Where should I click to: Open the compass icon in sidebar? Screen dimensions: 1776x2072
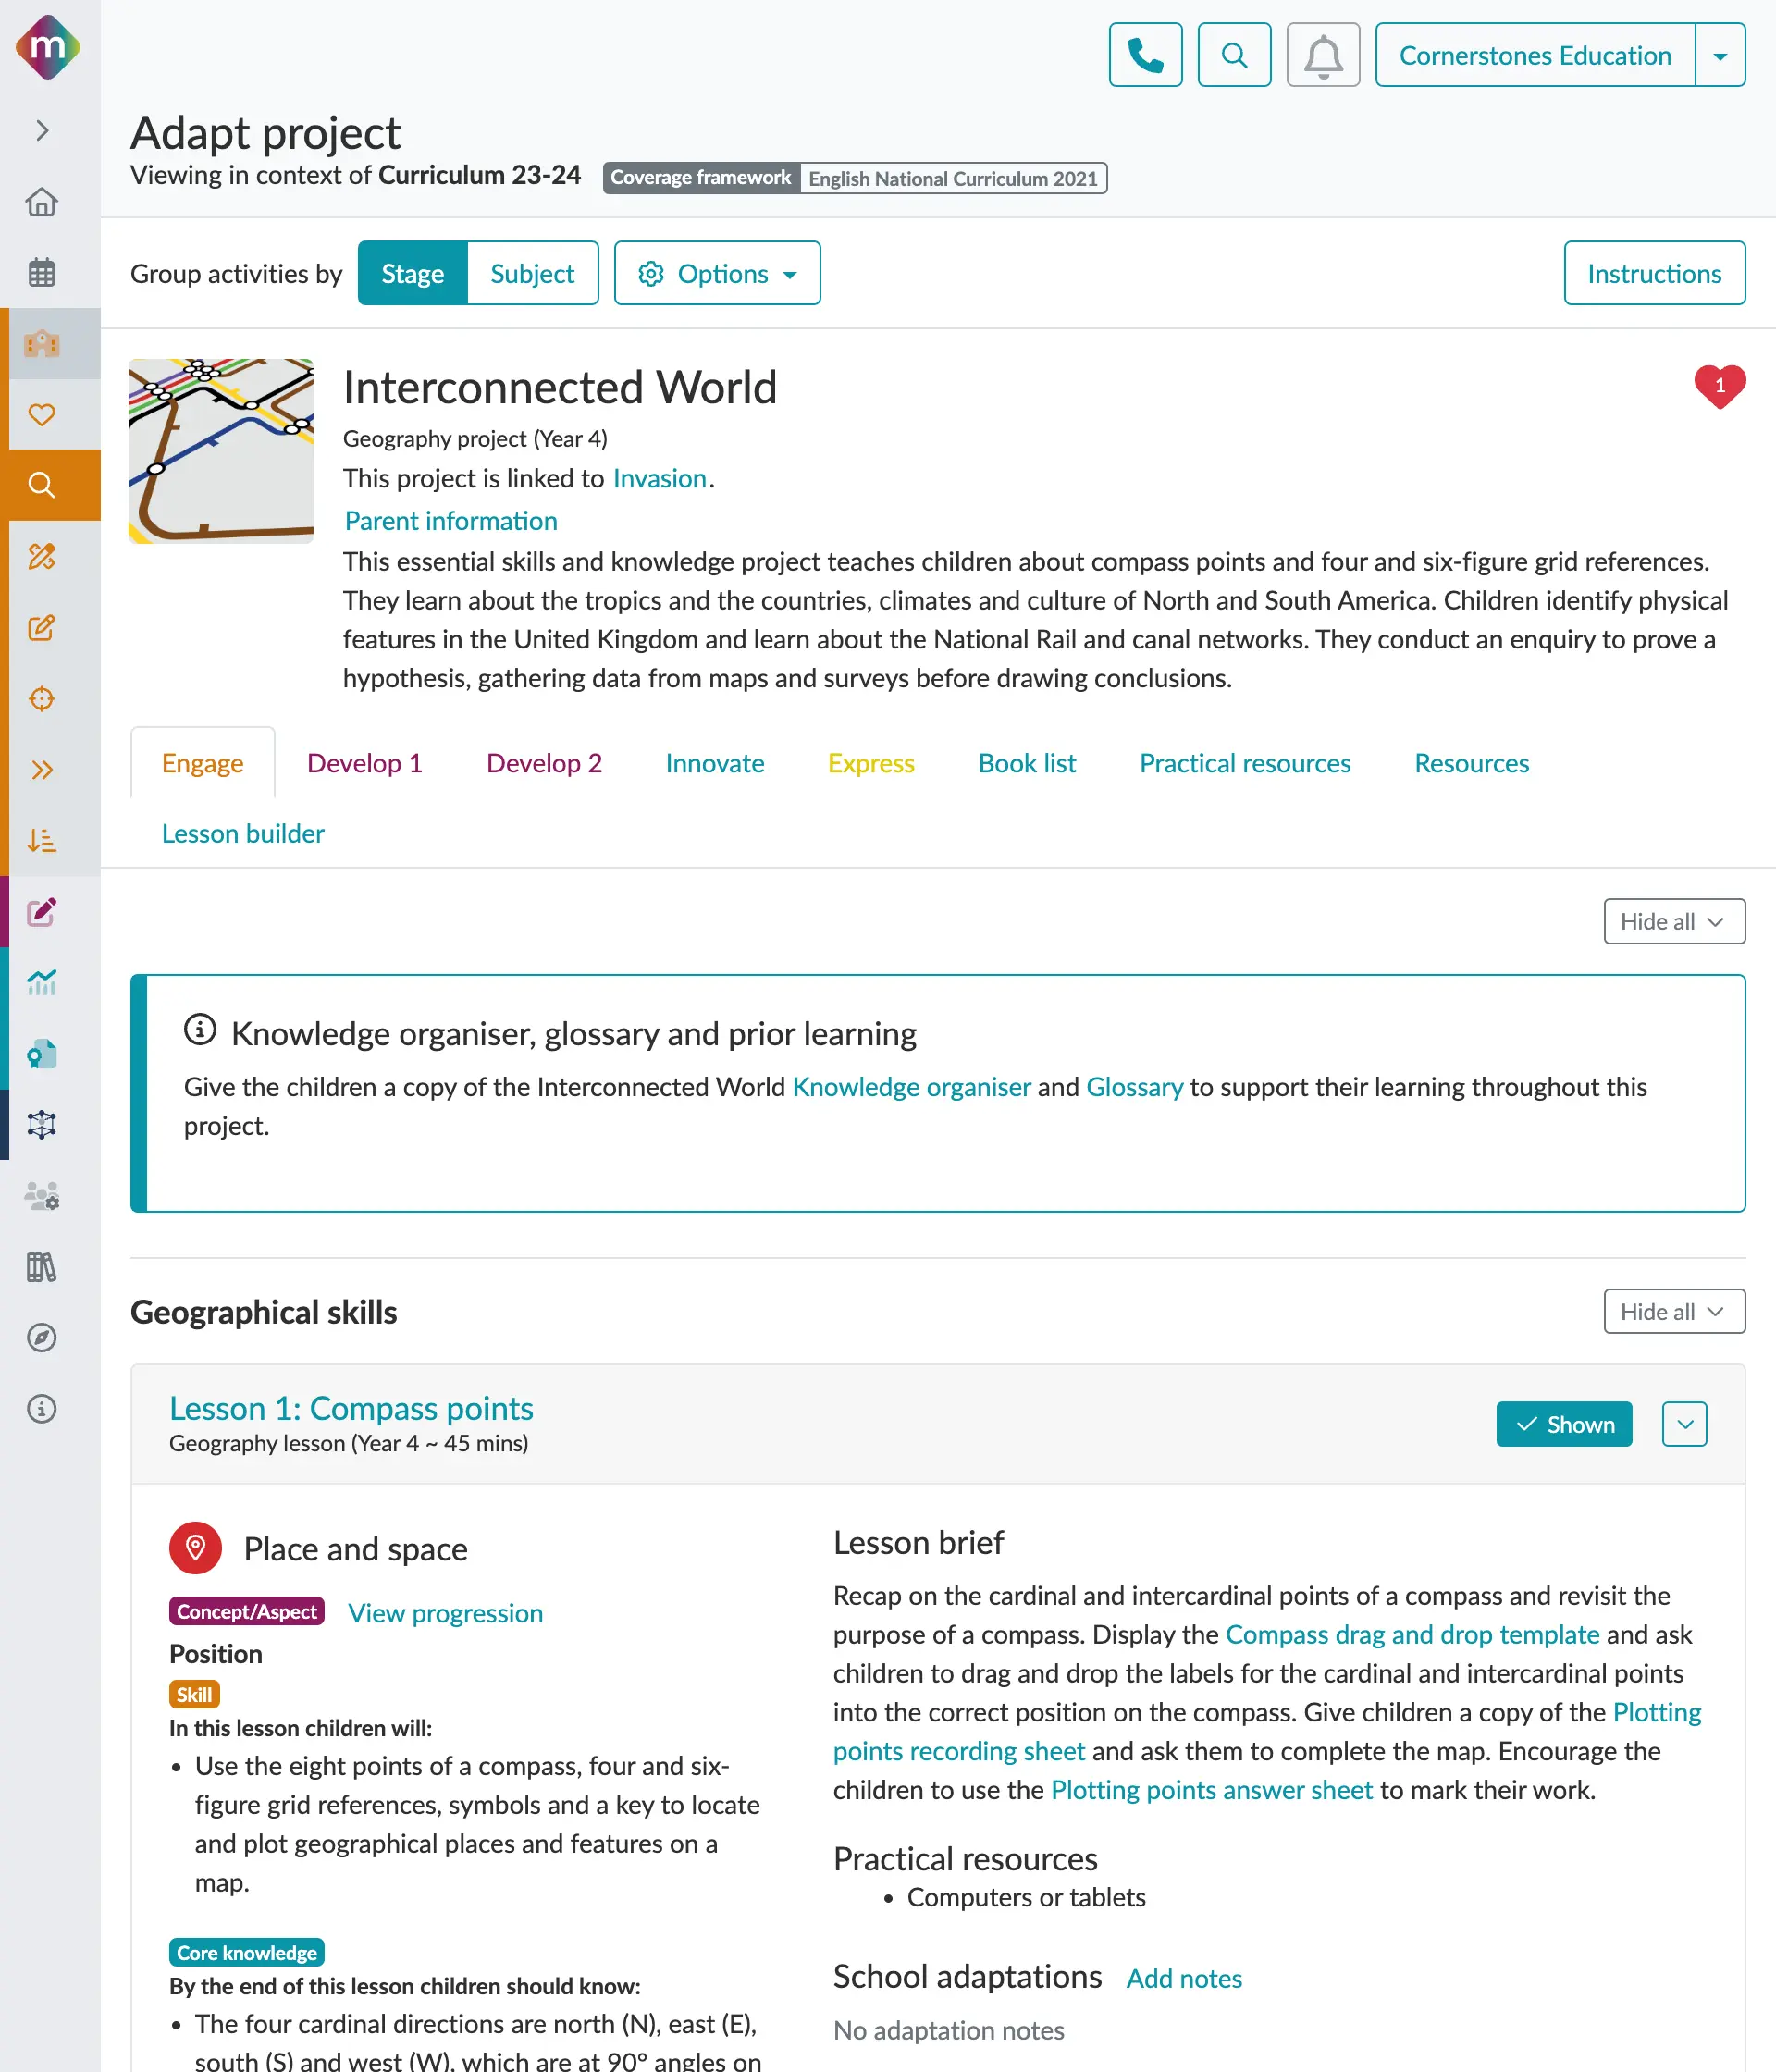42,1338
